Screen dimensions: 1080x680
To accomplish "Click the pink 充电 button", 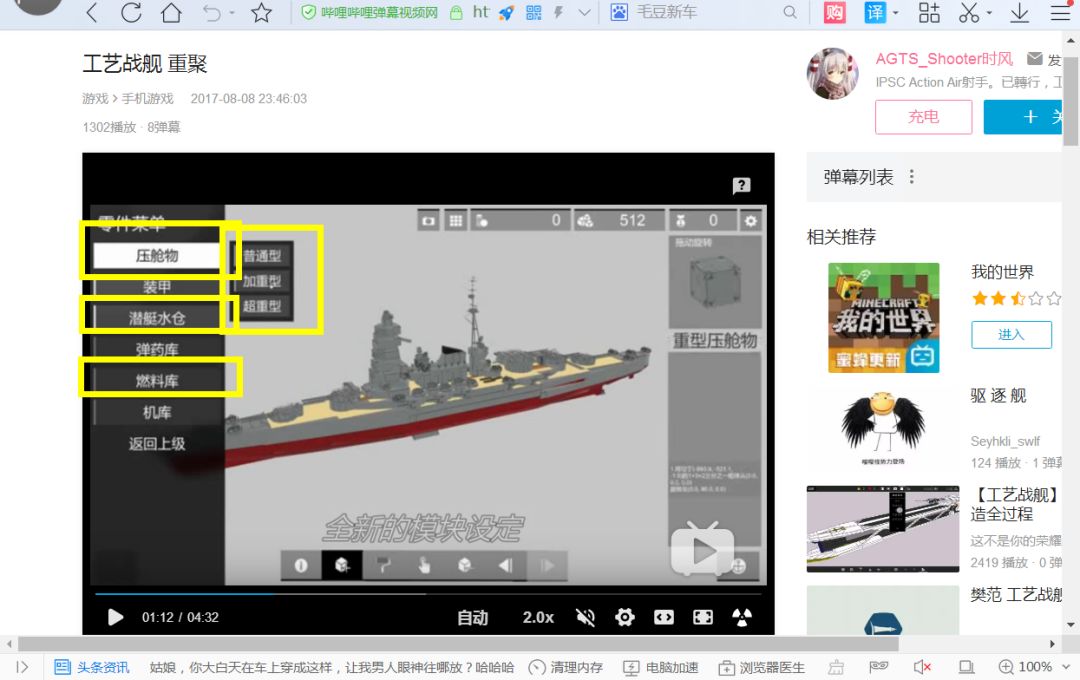I will (x=924, y=117).
